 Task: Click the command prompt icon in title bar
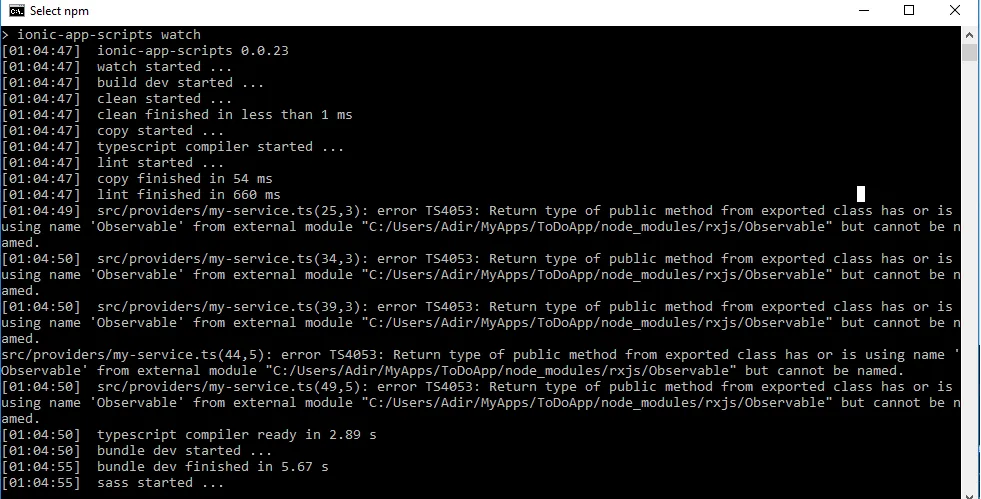(x=17, y=11)
